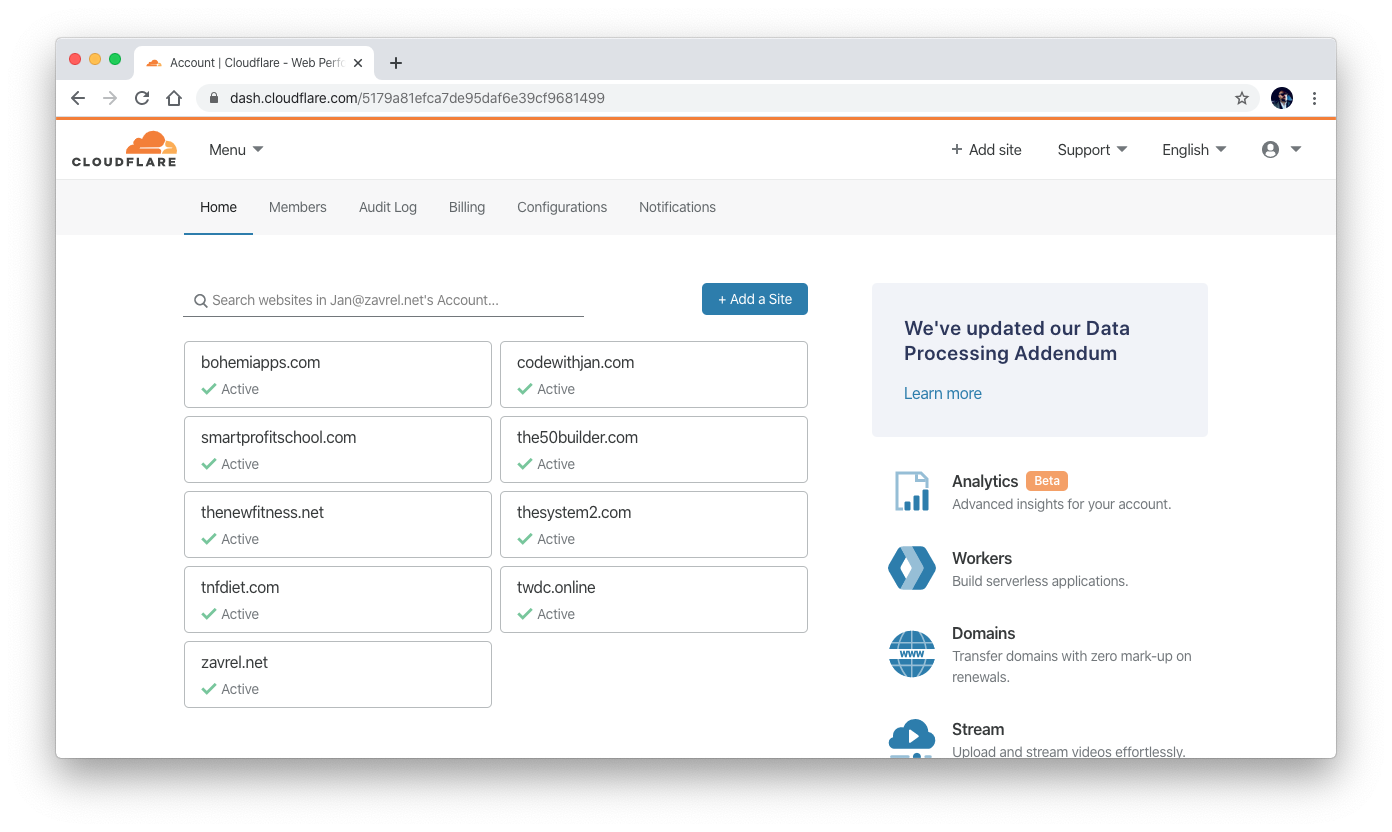Click the Stream cloud play icon

(x=912, y=738)
